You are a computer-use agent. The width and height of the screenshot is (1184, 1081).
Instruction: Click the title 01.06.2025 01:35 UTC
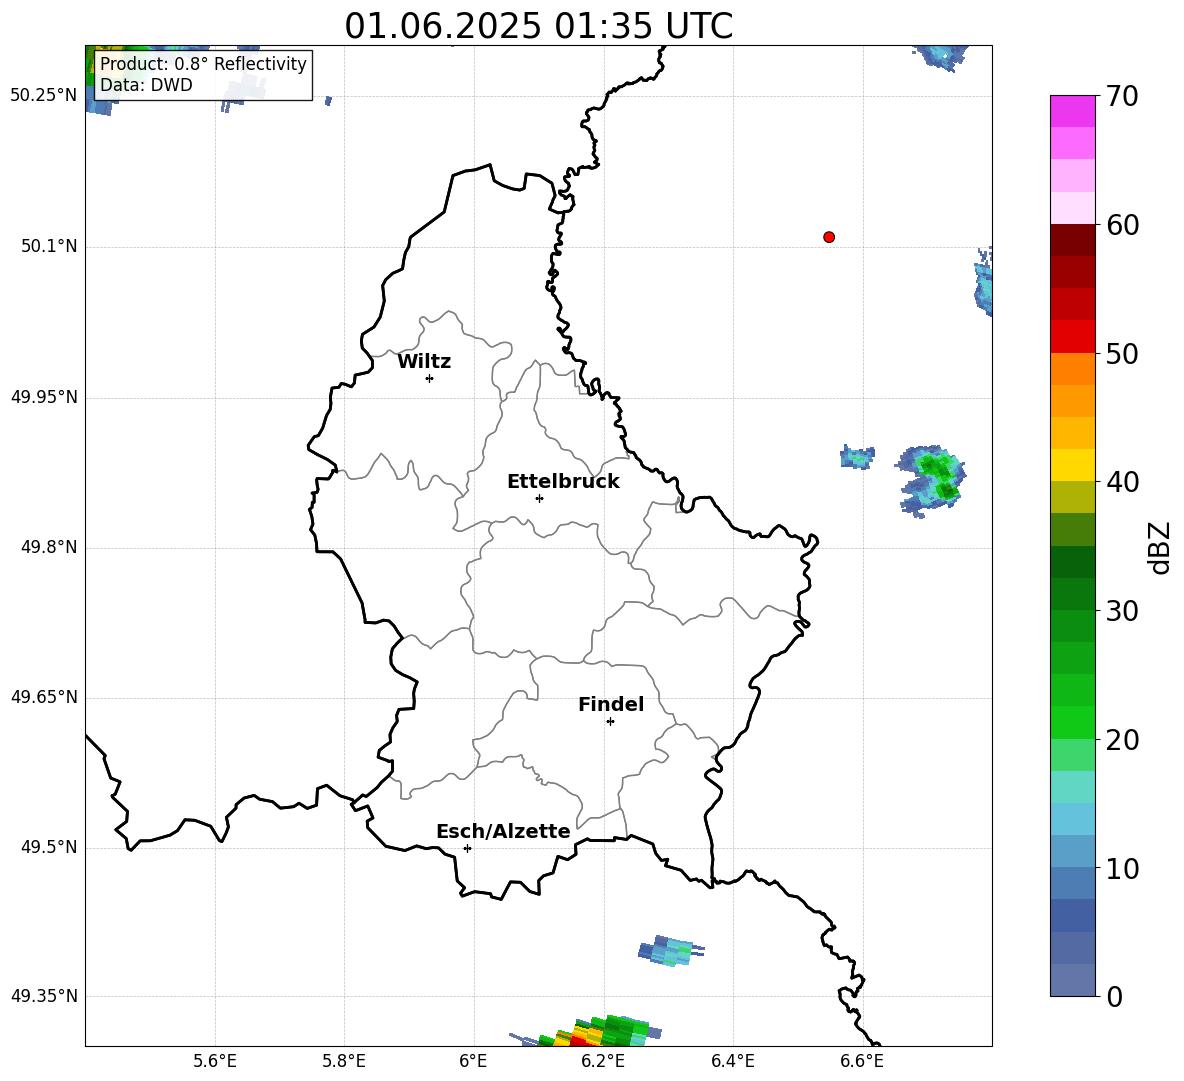pos(538,26)
